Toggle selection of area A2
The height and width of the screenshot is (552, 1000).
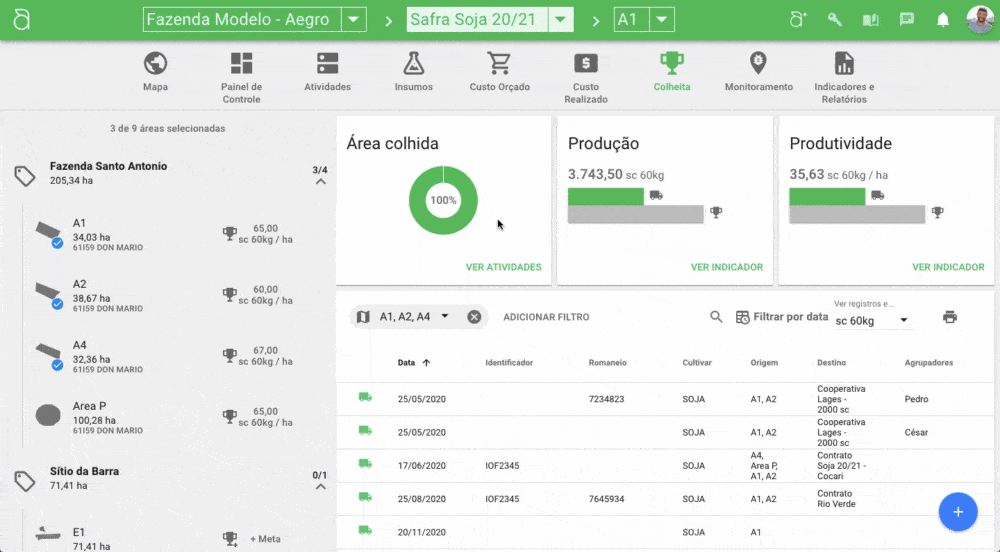[57, 304]
